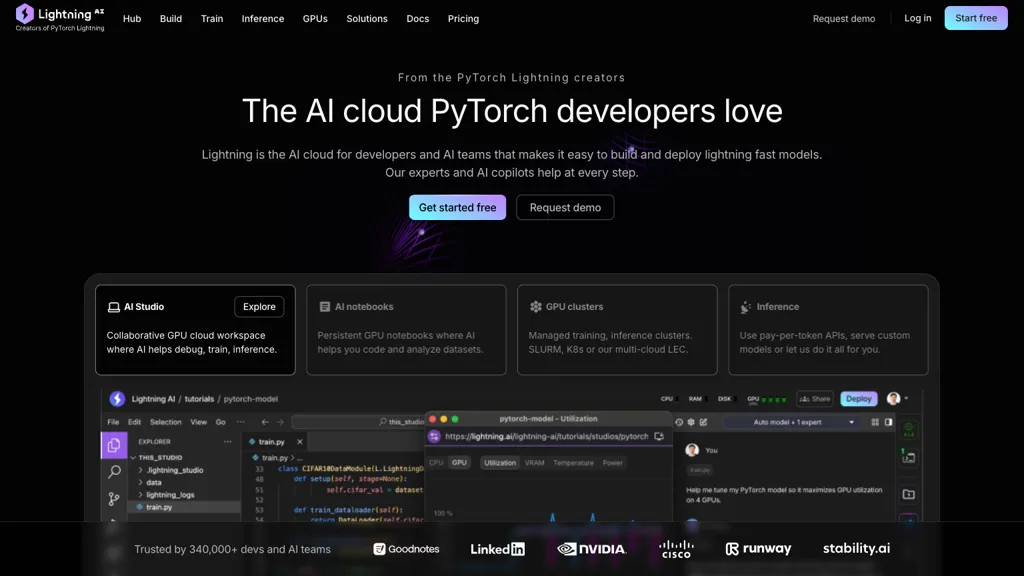Screen dimensions: 1024x576
Task: Click the new chat edit icon
Action: click(703, 423)
